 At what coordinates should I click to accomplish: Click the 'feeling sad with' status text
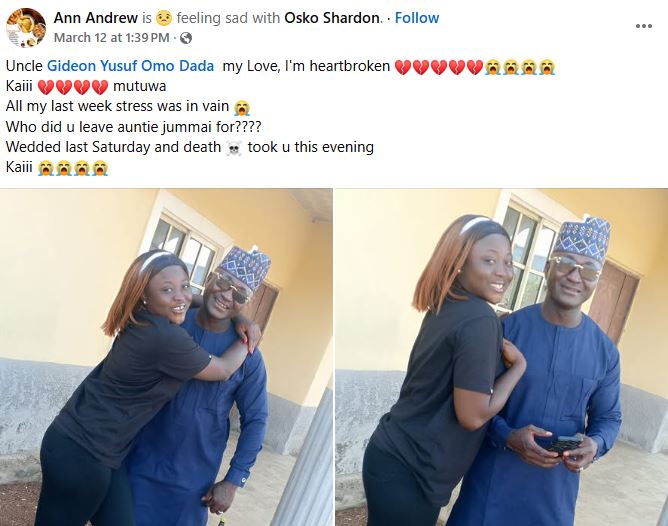pyautogui.click(x=228, y=18)
